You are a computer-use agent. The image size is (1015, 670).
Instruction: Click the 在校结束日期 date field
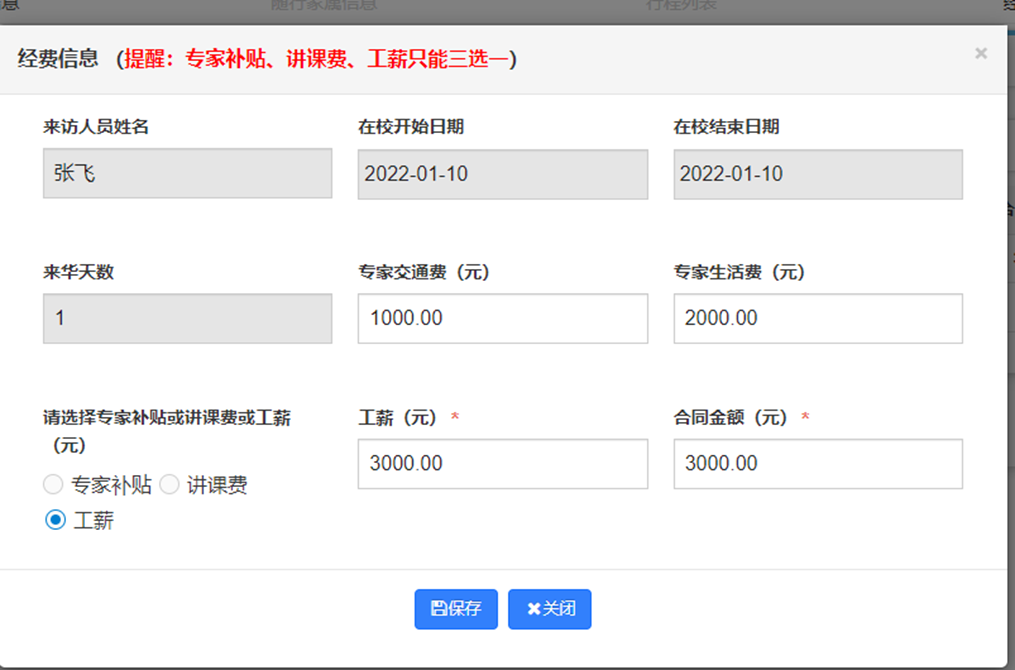(817, 174)
